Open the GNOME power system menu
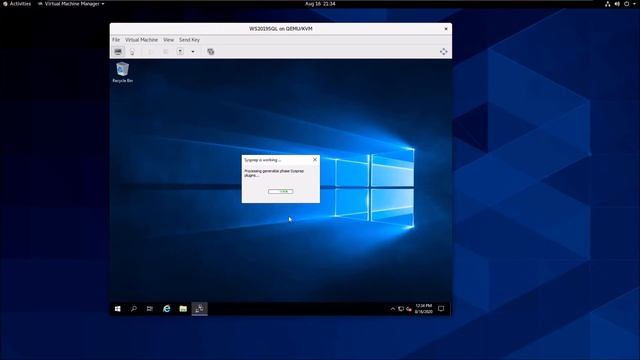 click(627, 4)
